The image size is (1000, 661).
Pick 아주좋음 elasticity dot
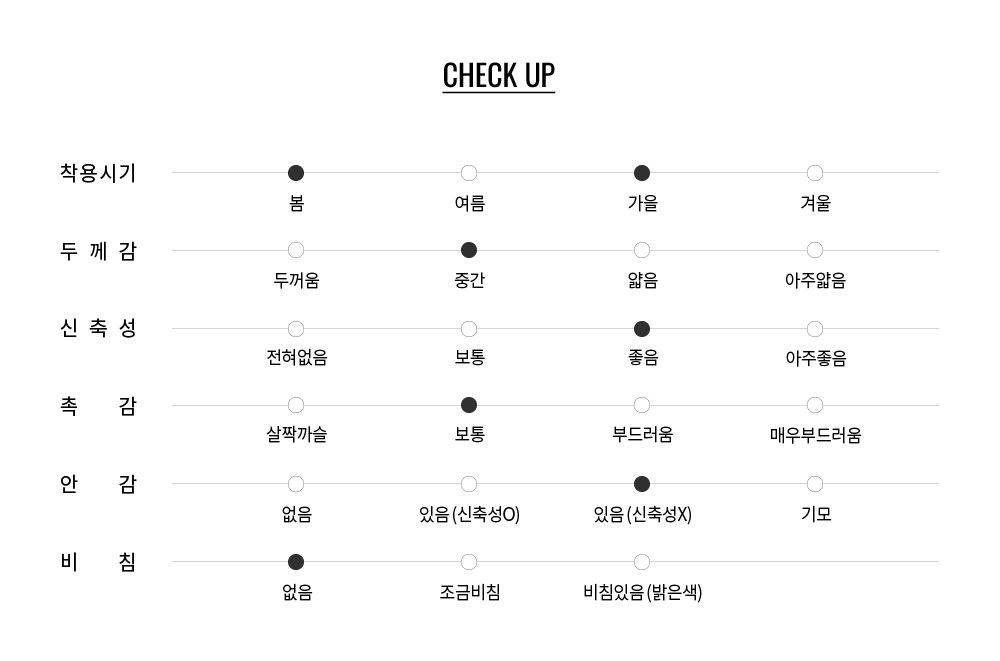tap(814, 329)
